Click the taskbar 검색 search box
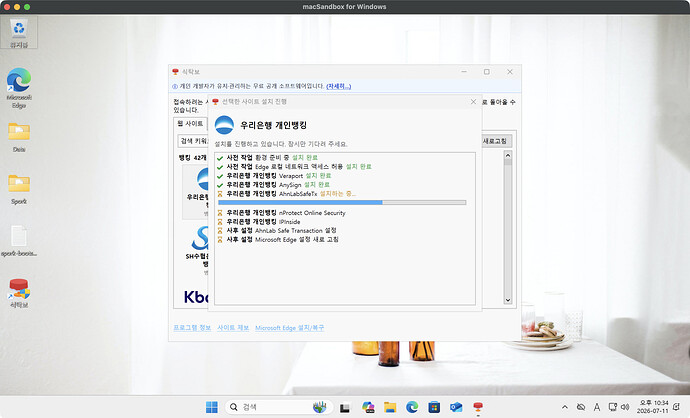 [x=277, y=407]
